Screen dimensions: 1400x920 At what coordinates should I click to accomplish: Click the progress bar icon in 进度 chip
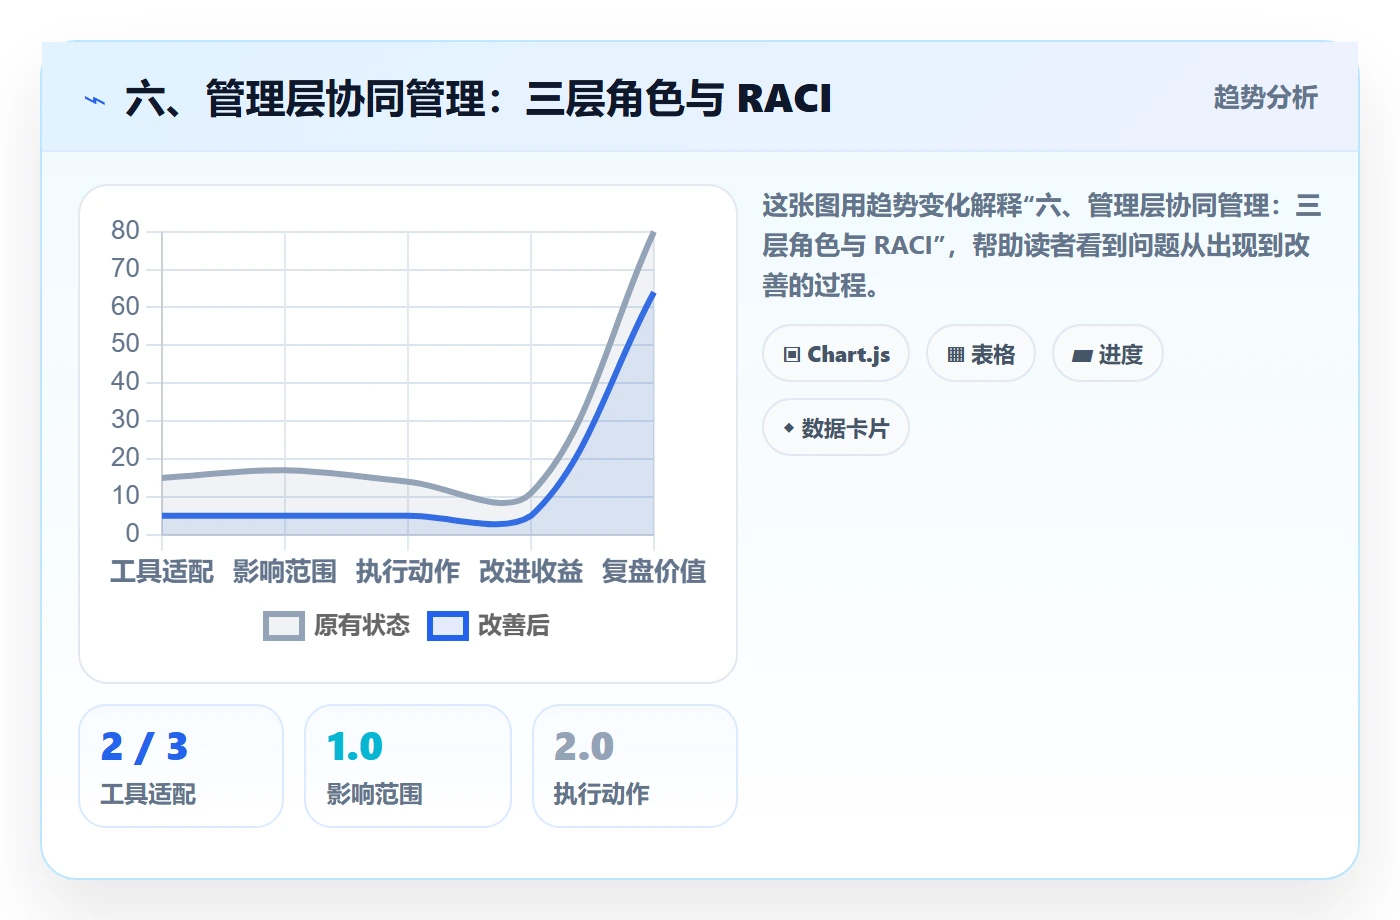point(1082,355)
